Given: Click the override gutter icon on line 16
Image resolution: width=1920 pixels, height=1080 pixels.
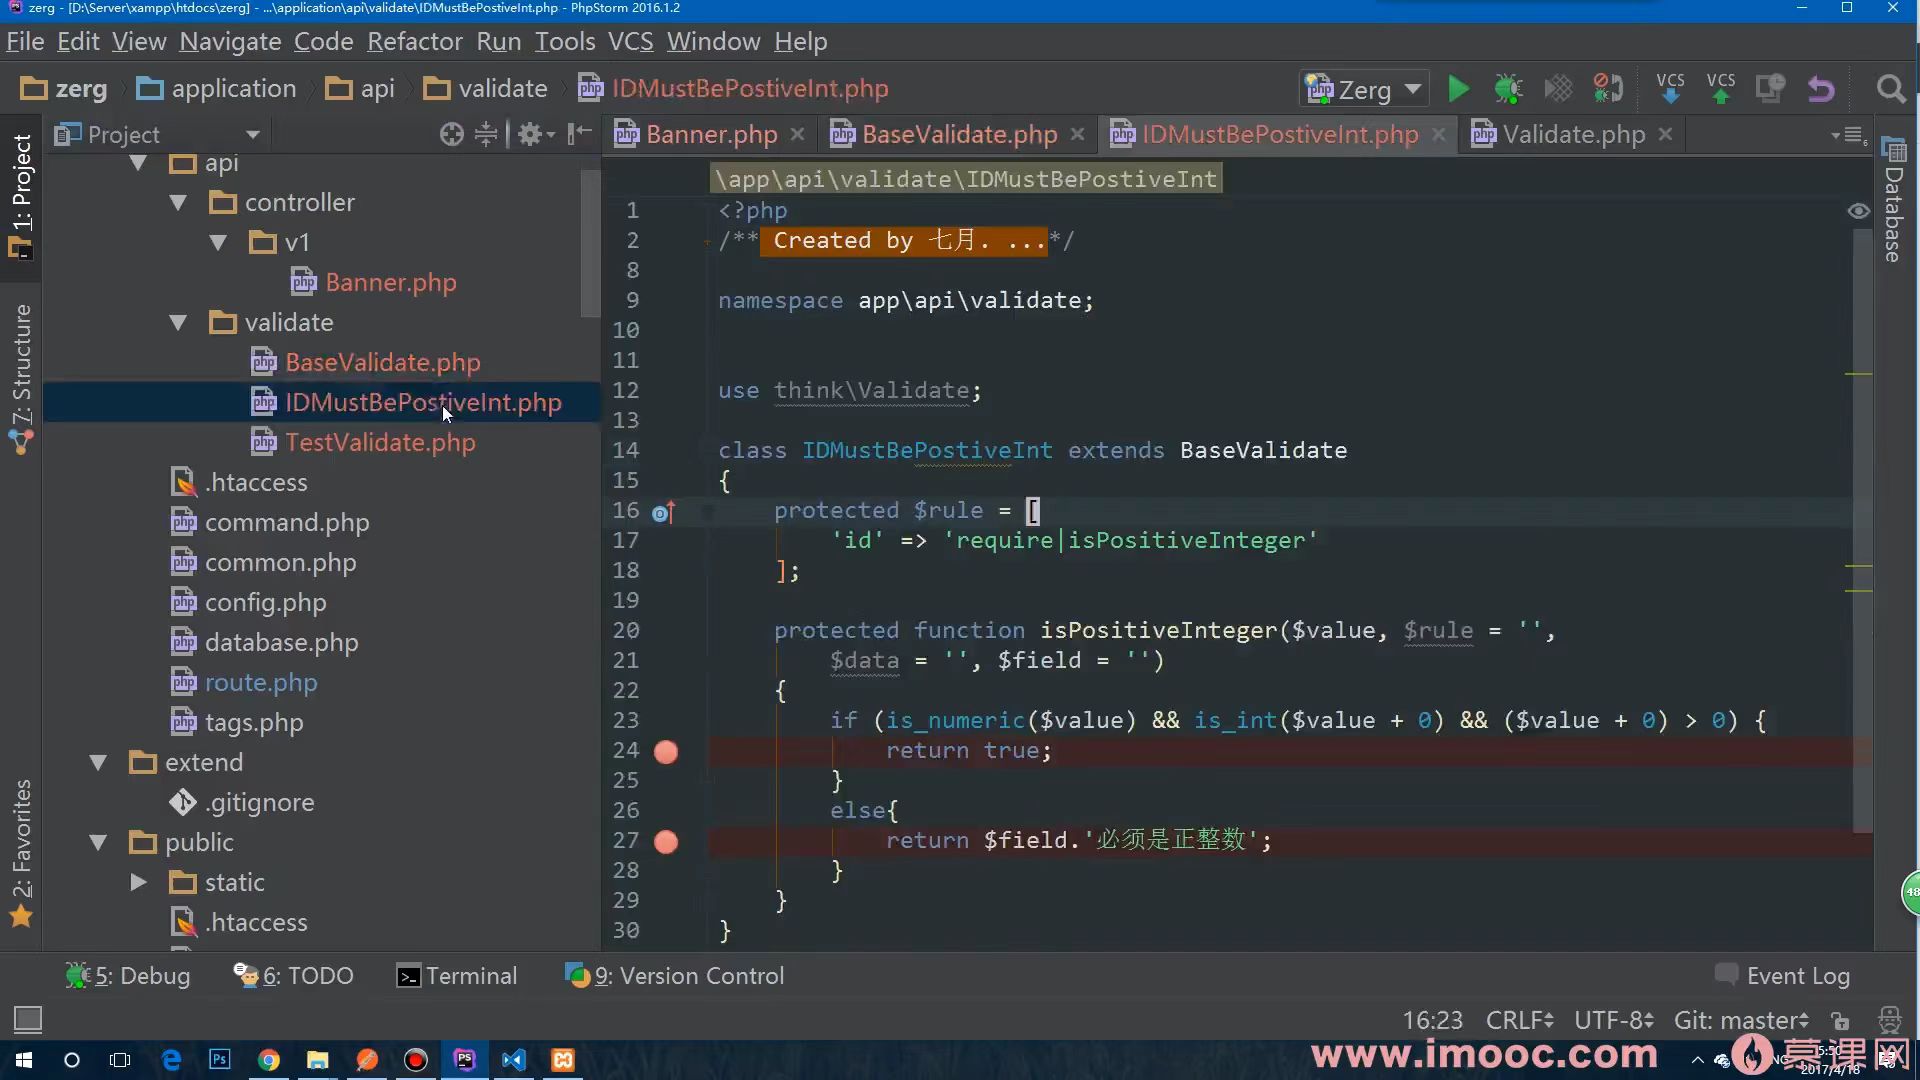Looking at the screenshot, I should (664, 512).
